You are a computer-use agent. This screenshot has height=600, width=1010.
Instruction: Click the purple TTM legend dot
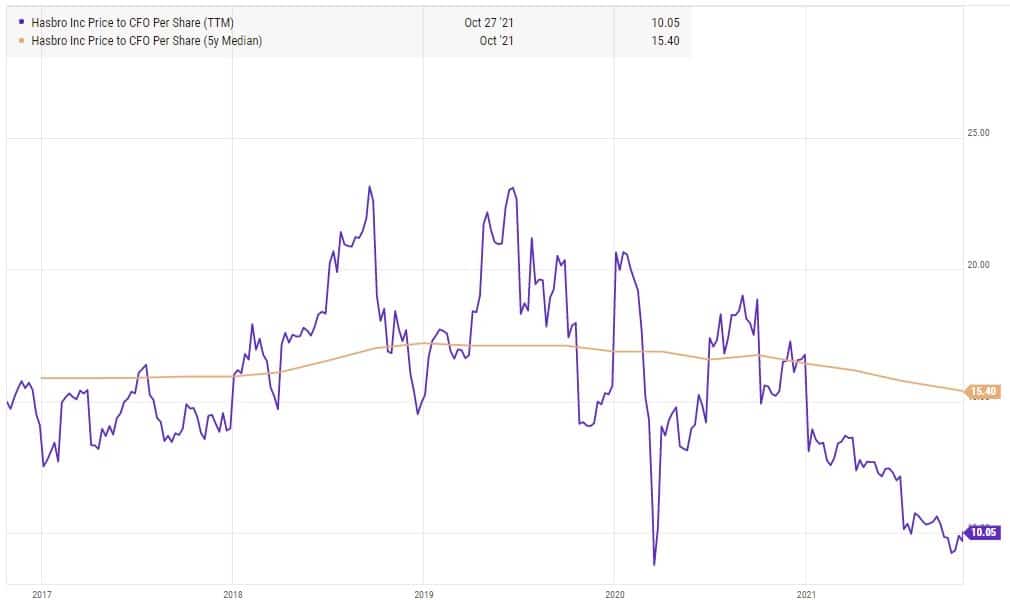click(x=22, y=21)
